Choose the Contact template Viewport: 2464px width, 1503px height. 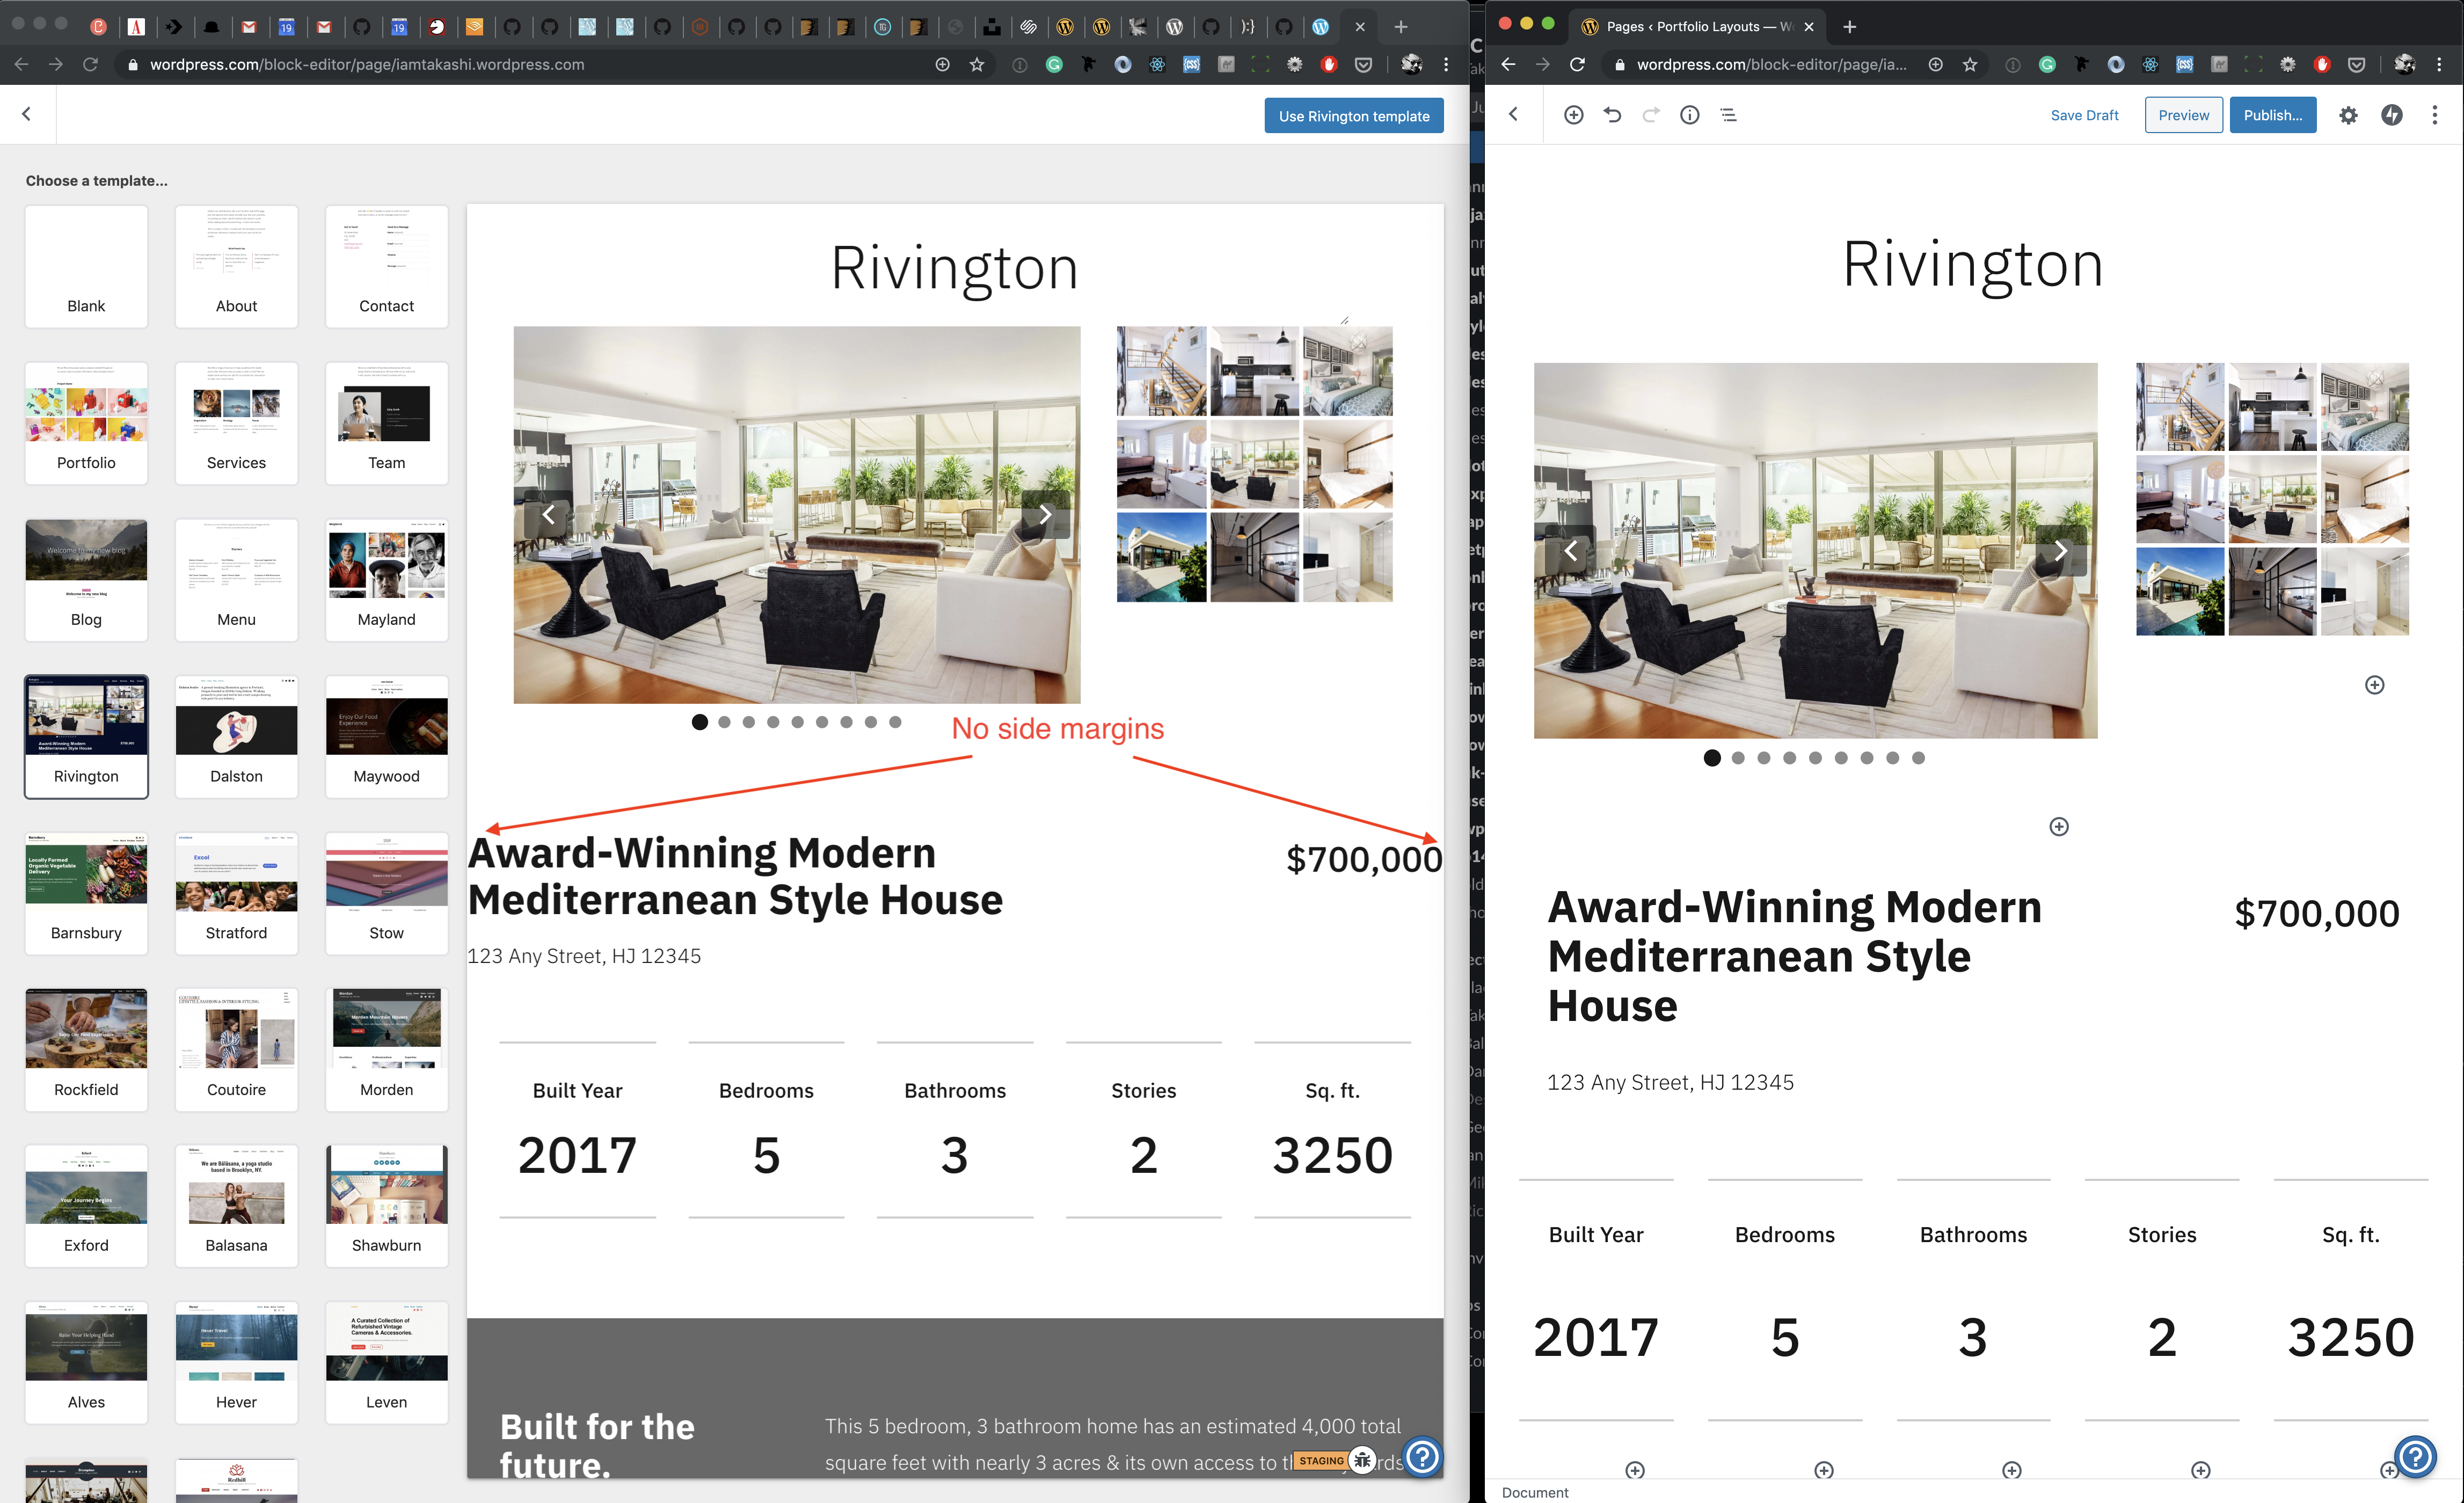click(x=386, y=266)
